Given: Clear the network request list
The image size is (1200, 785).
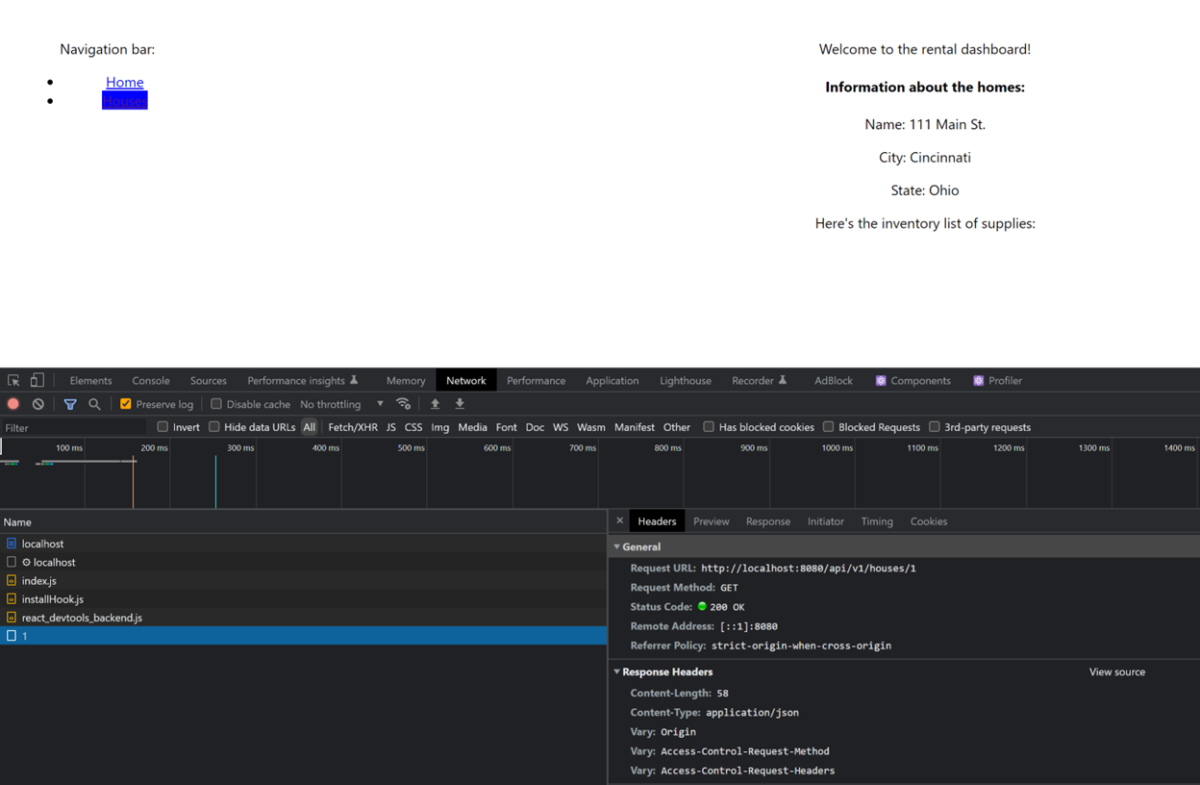Looking at the screenshot, I should (38, 404).
